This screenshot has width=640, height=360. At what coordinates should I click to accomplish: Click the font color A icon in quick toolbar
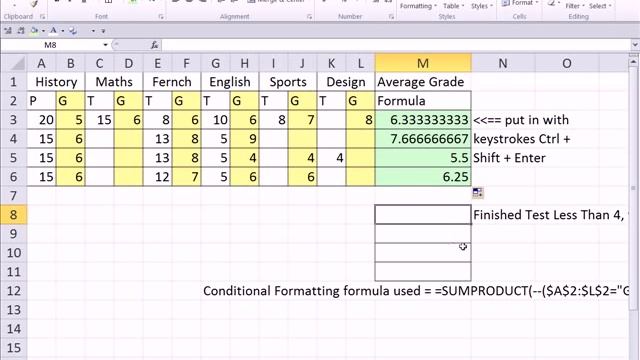tap(53, 31)
